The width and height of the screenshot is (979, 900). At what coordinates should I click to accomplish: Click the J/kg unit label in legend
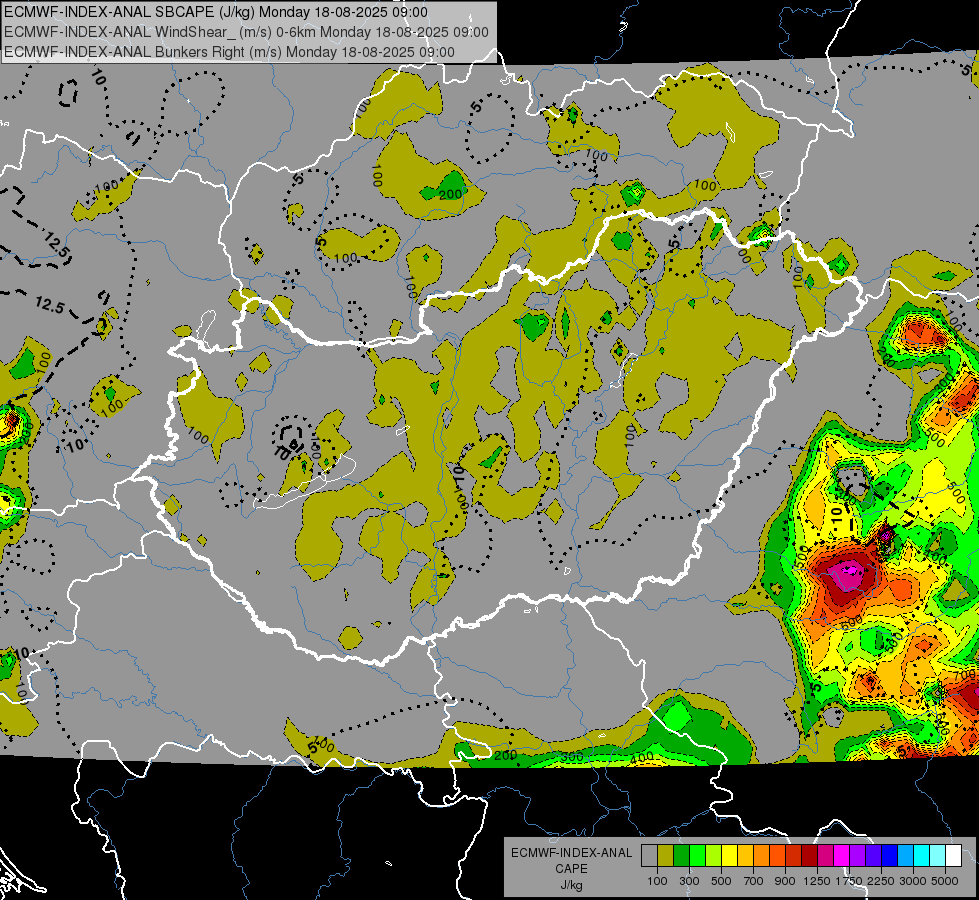[572, 886]
